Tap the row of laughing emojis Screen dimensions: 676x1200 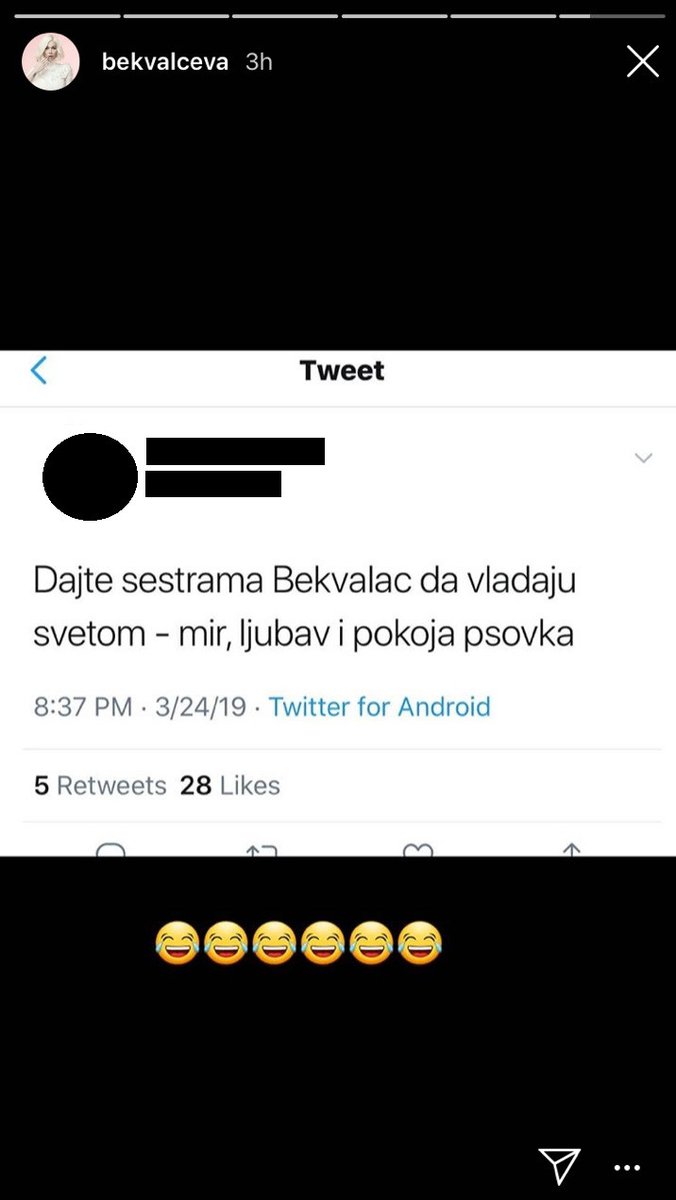tap(299, 943)
